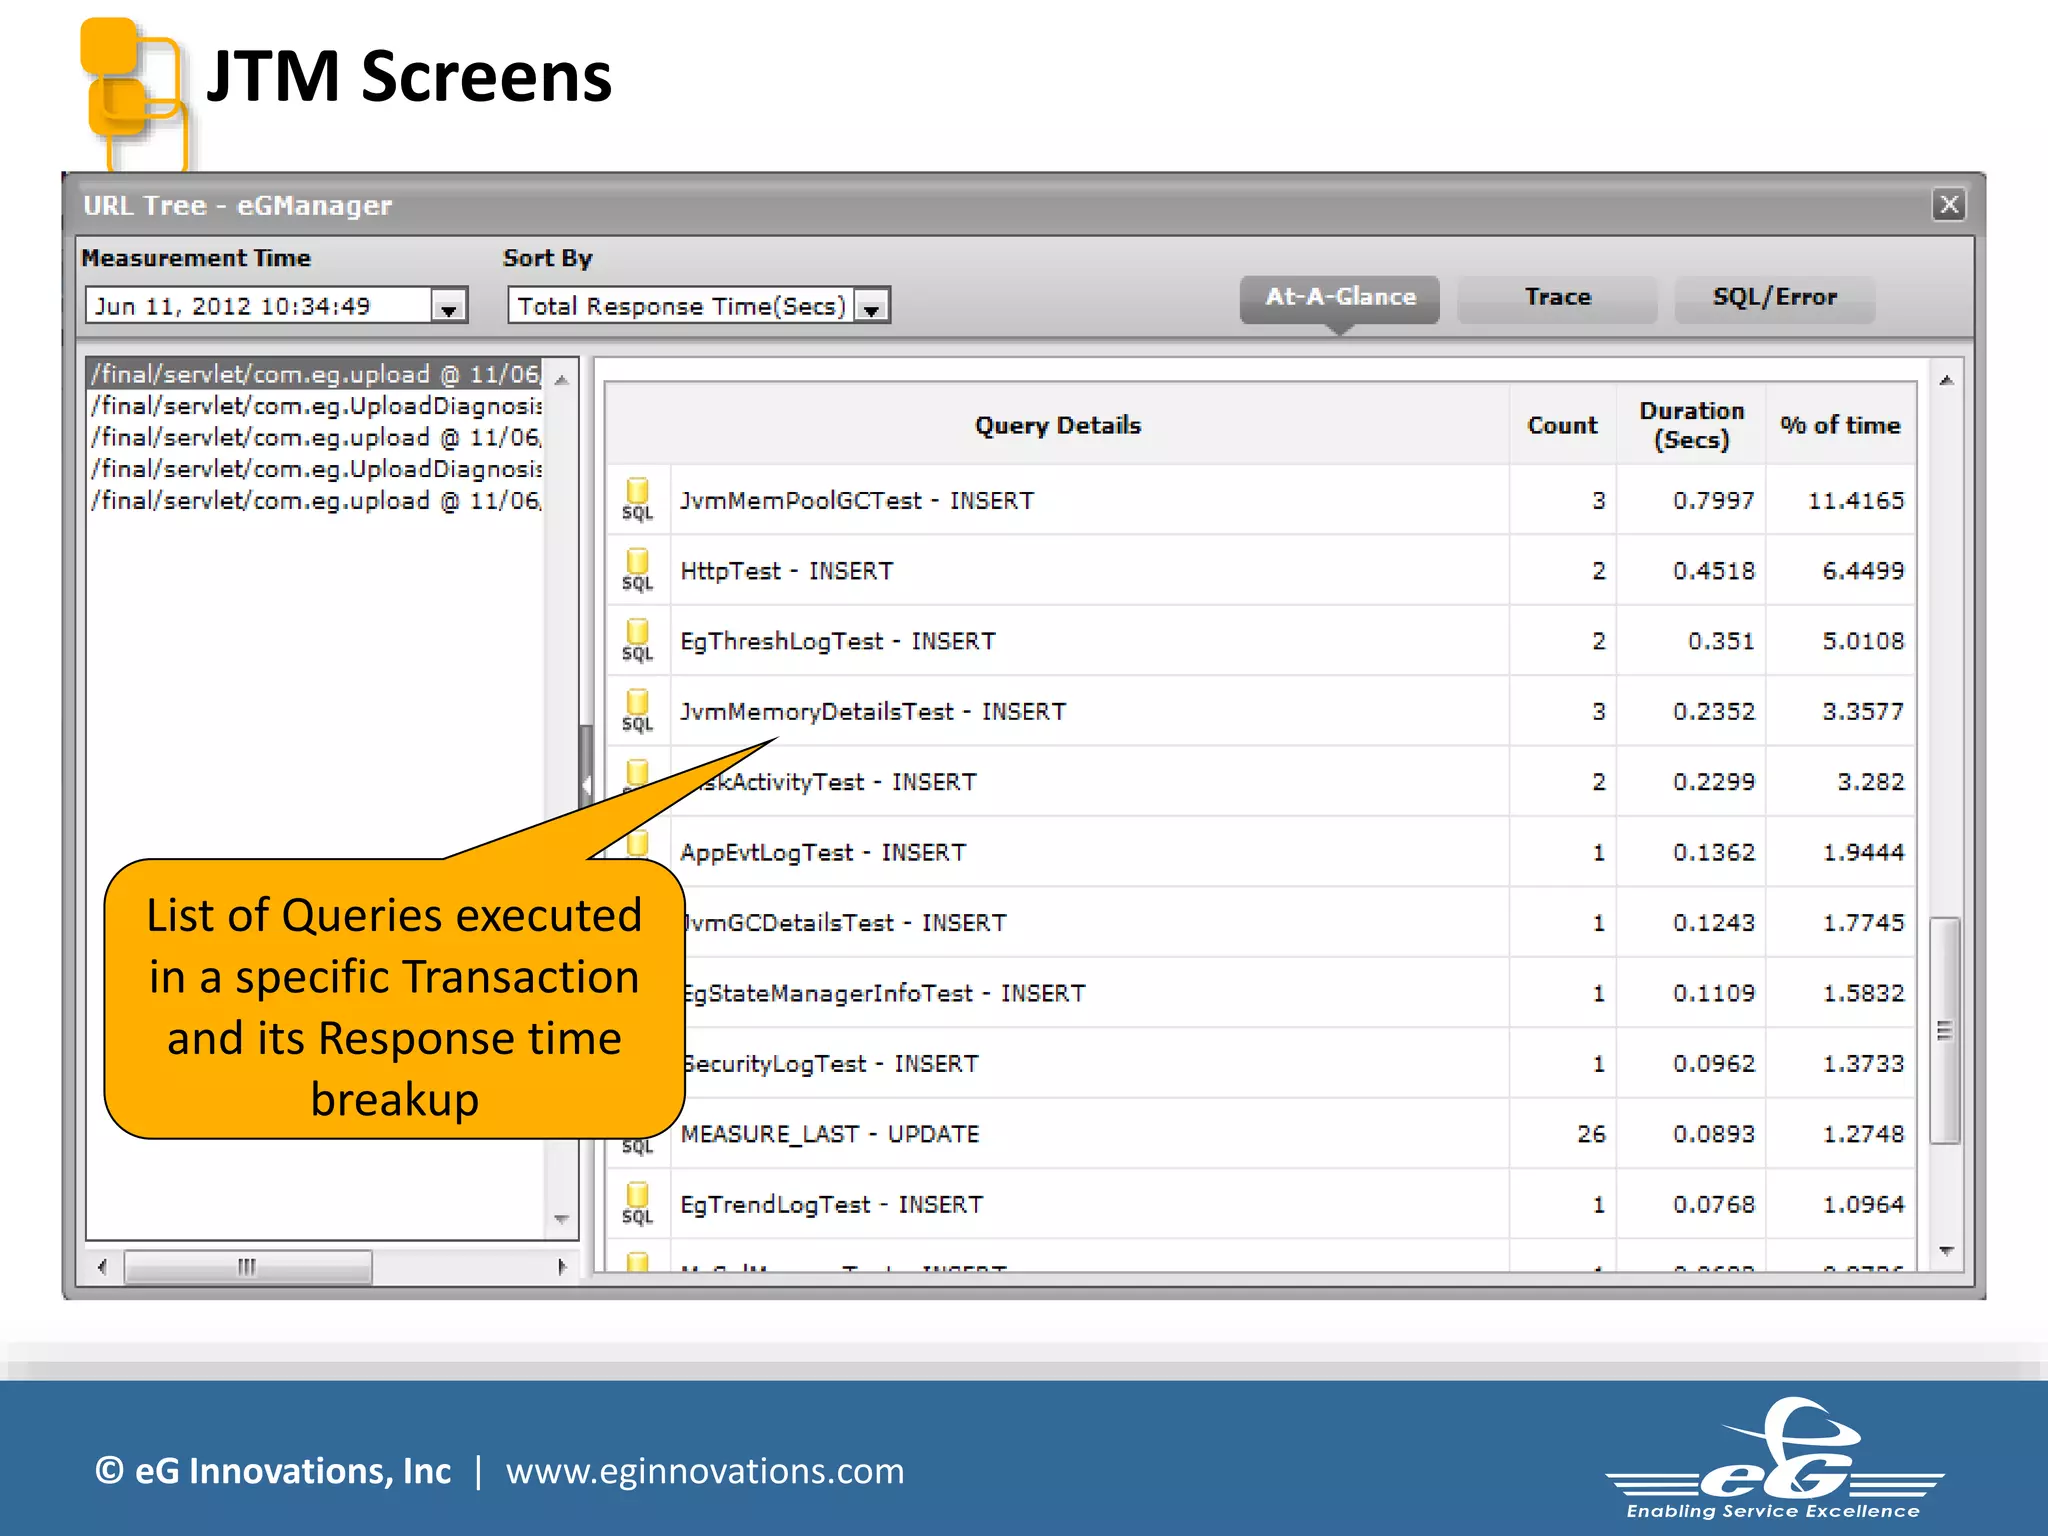Select first /final/servlet/com.eg.upload URL entry
Screen dimensions: 2048x1536
315,374
